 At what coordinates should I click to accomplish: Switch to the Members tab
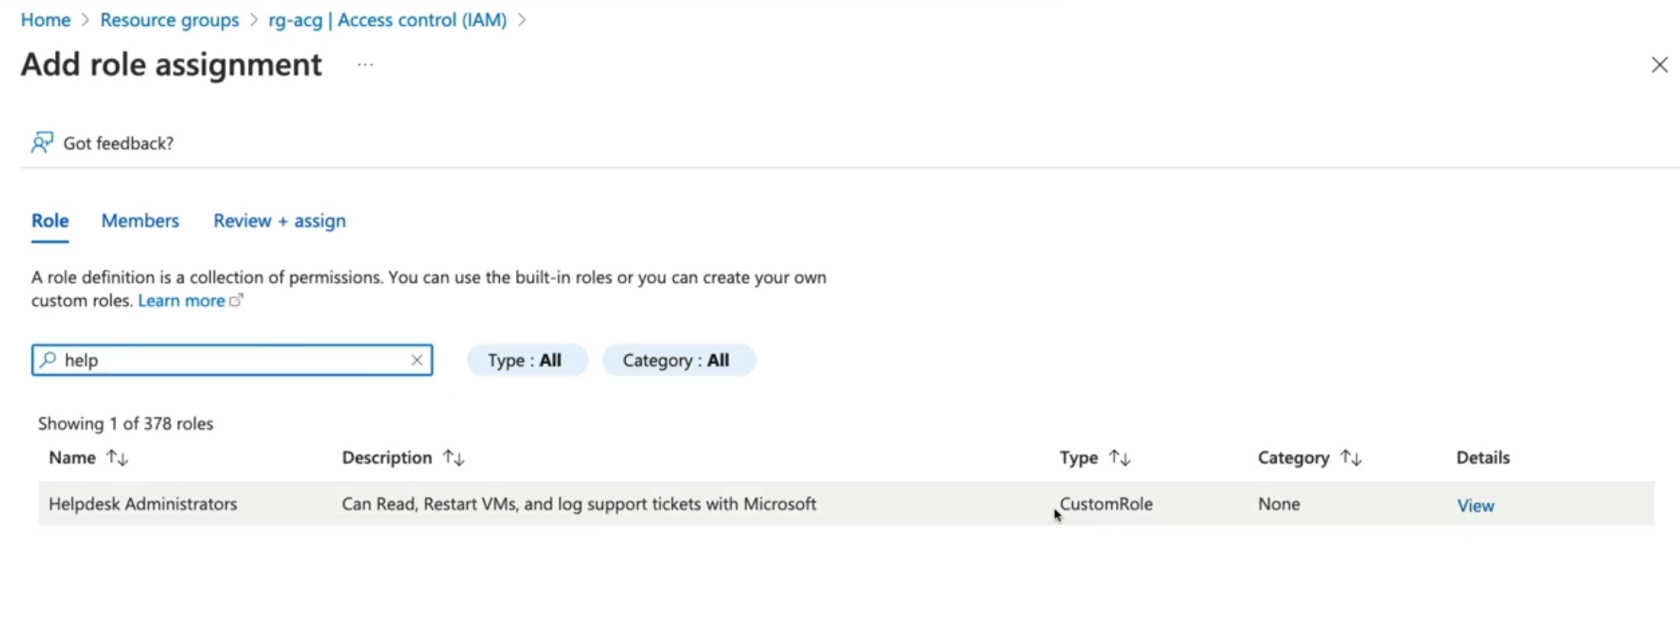coord(140,221)
